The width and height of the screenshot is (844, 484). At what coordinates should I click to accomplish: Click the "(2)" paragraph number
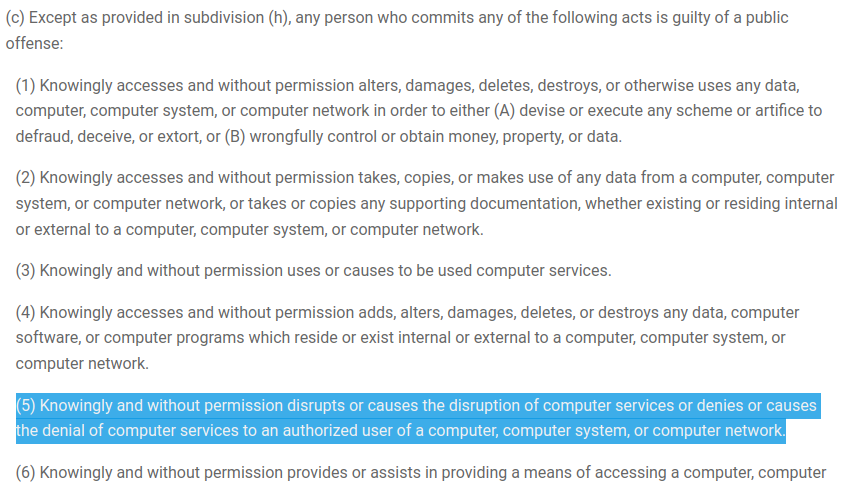pyautogui.click(x=26, y=178)
